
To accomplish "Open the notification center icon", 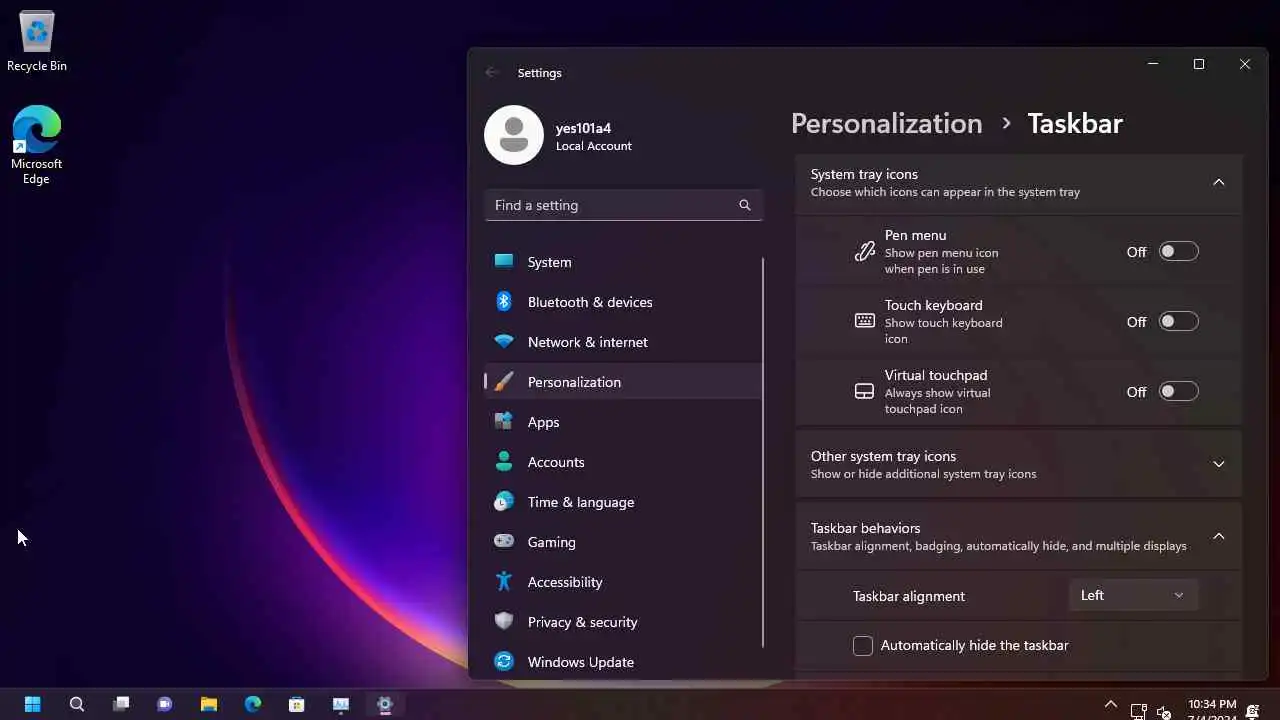I will point(1253,712).
